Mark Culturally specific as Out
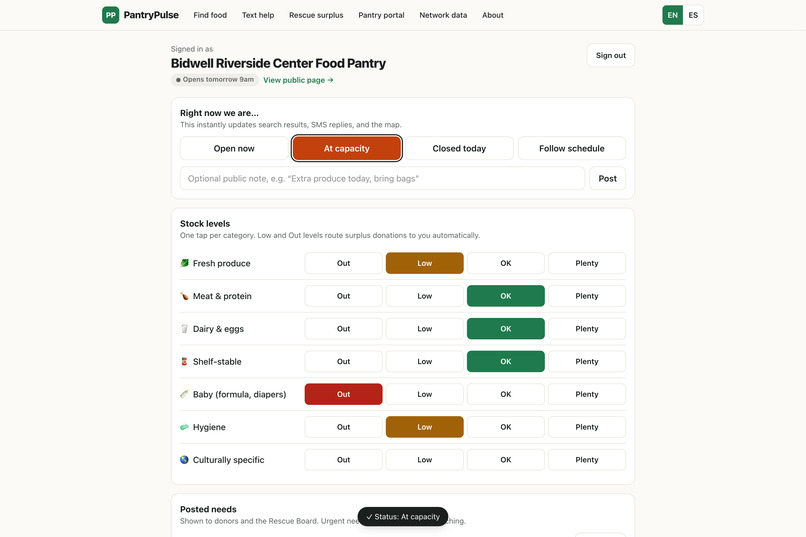The image size is (806, 537). [x=343, y=460]
